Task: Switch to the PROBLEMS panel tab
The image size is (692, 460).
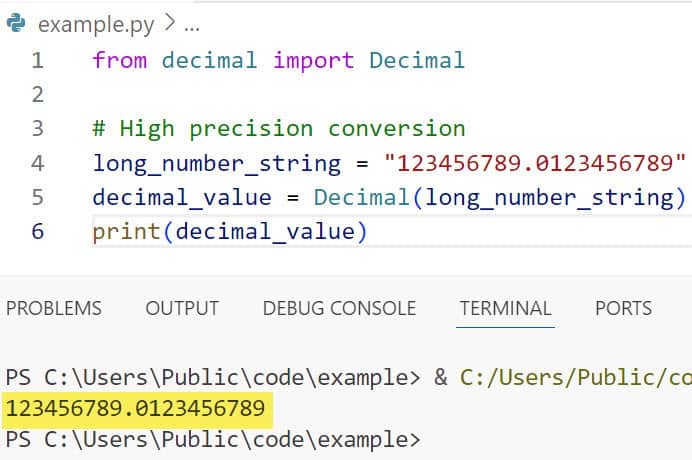Action: 54,308
